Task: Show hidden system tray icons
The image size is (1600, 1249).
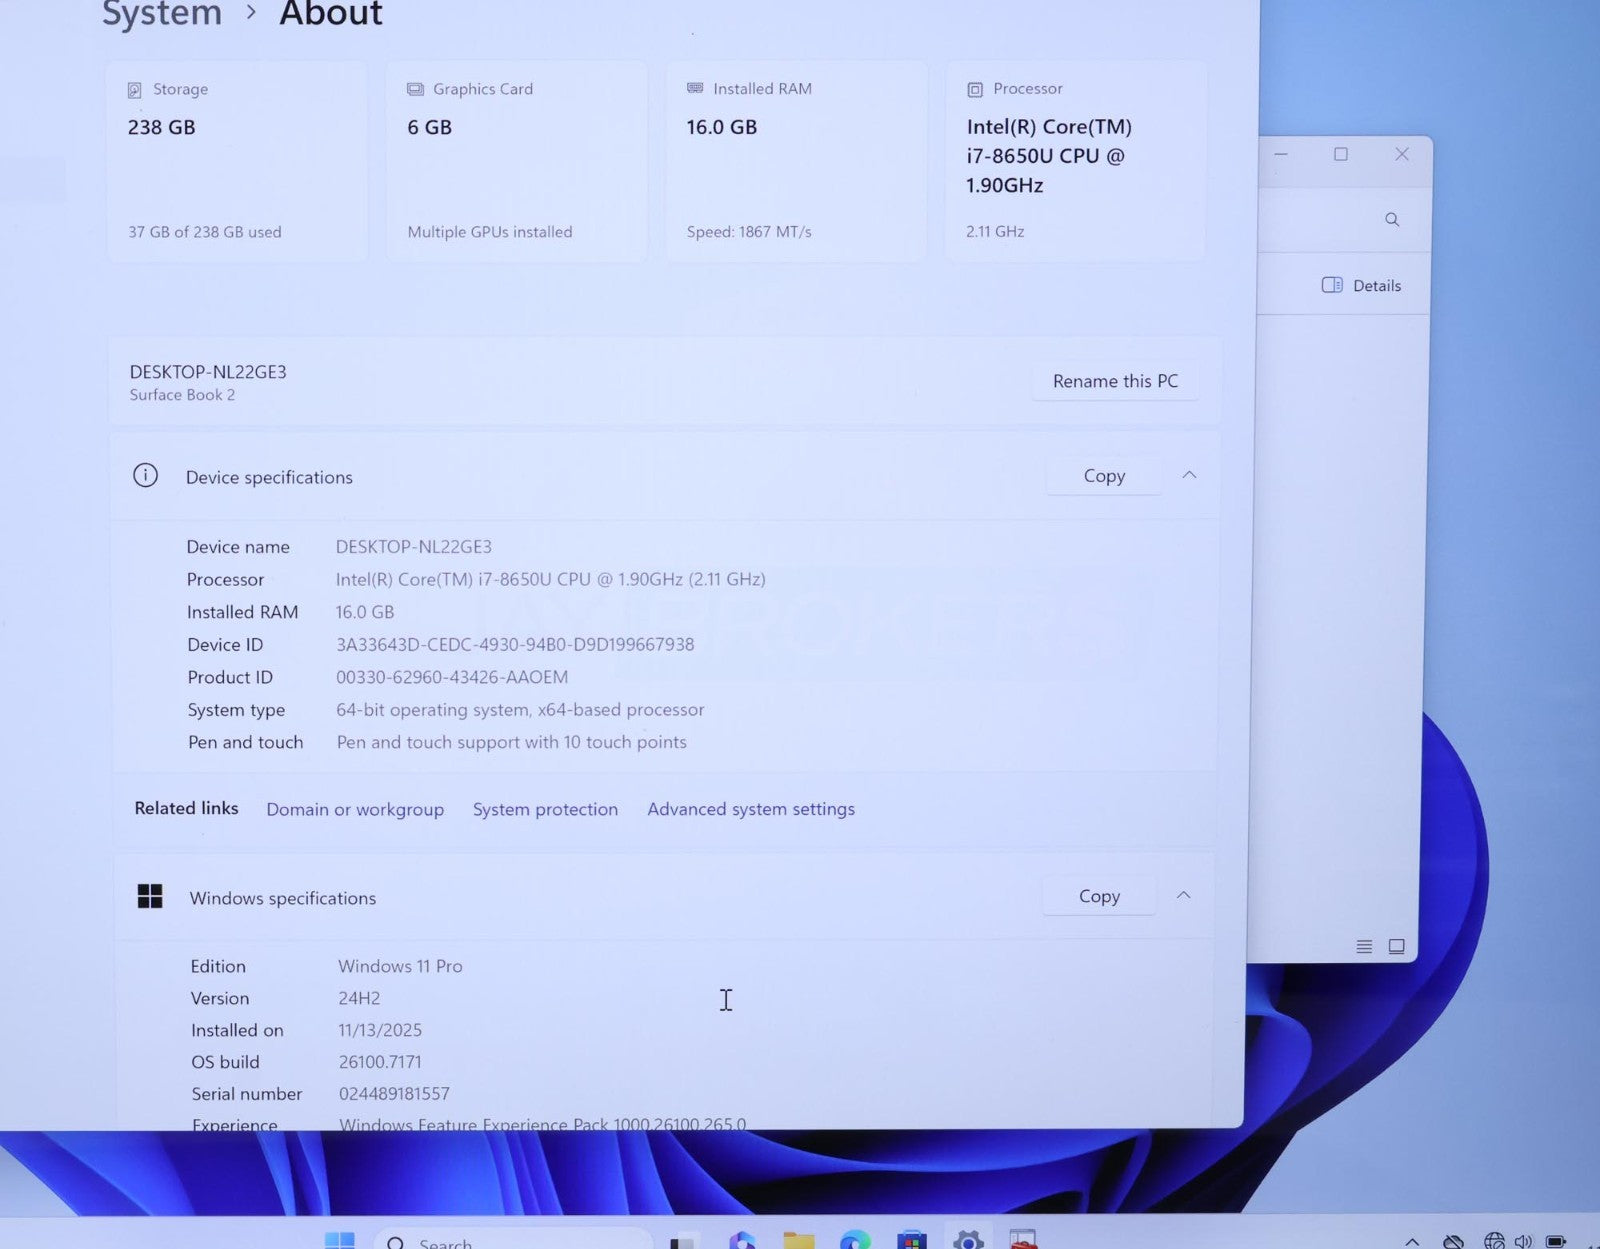Action: click(1412, 1241)
